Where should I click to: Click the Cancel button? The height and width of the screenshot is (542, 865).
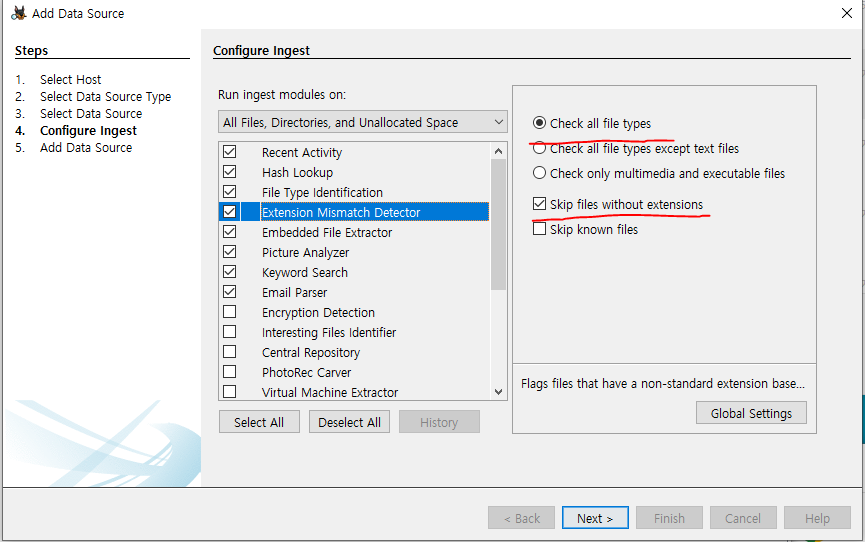[743, 518]
